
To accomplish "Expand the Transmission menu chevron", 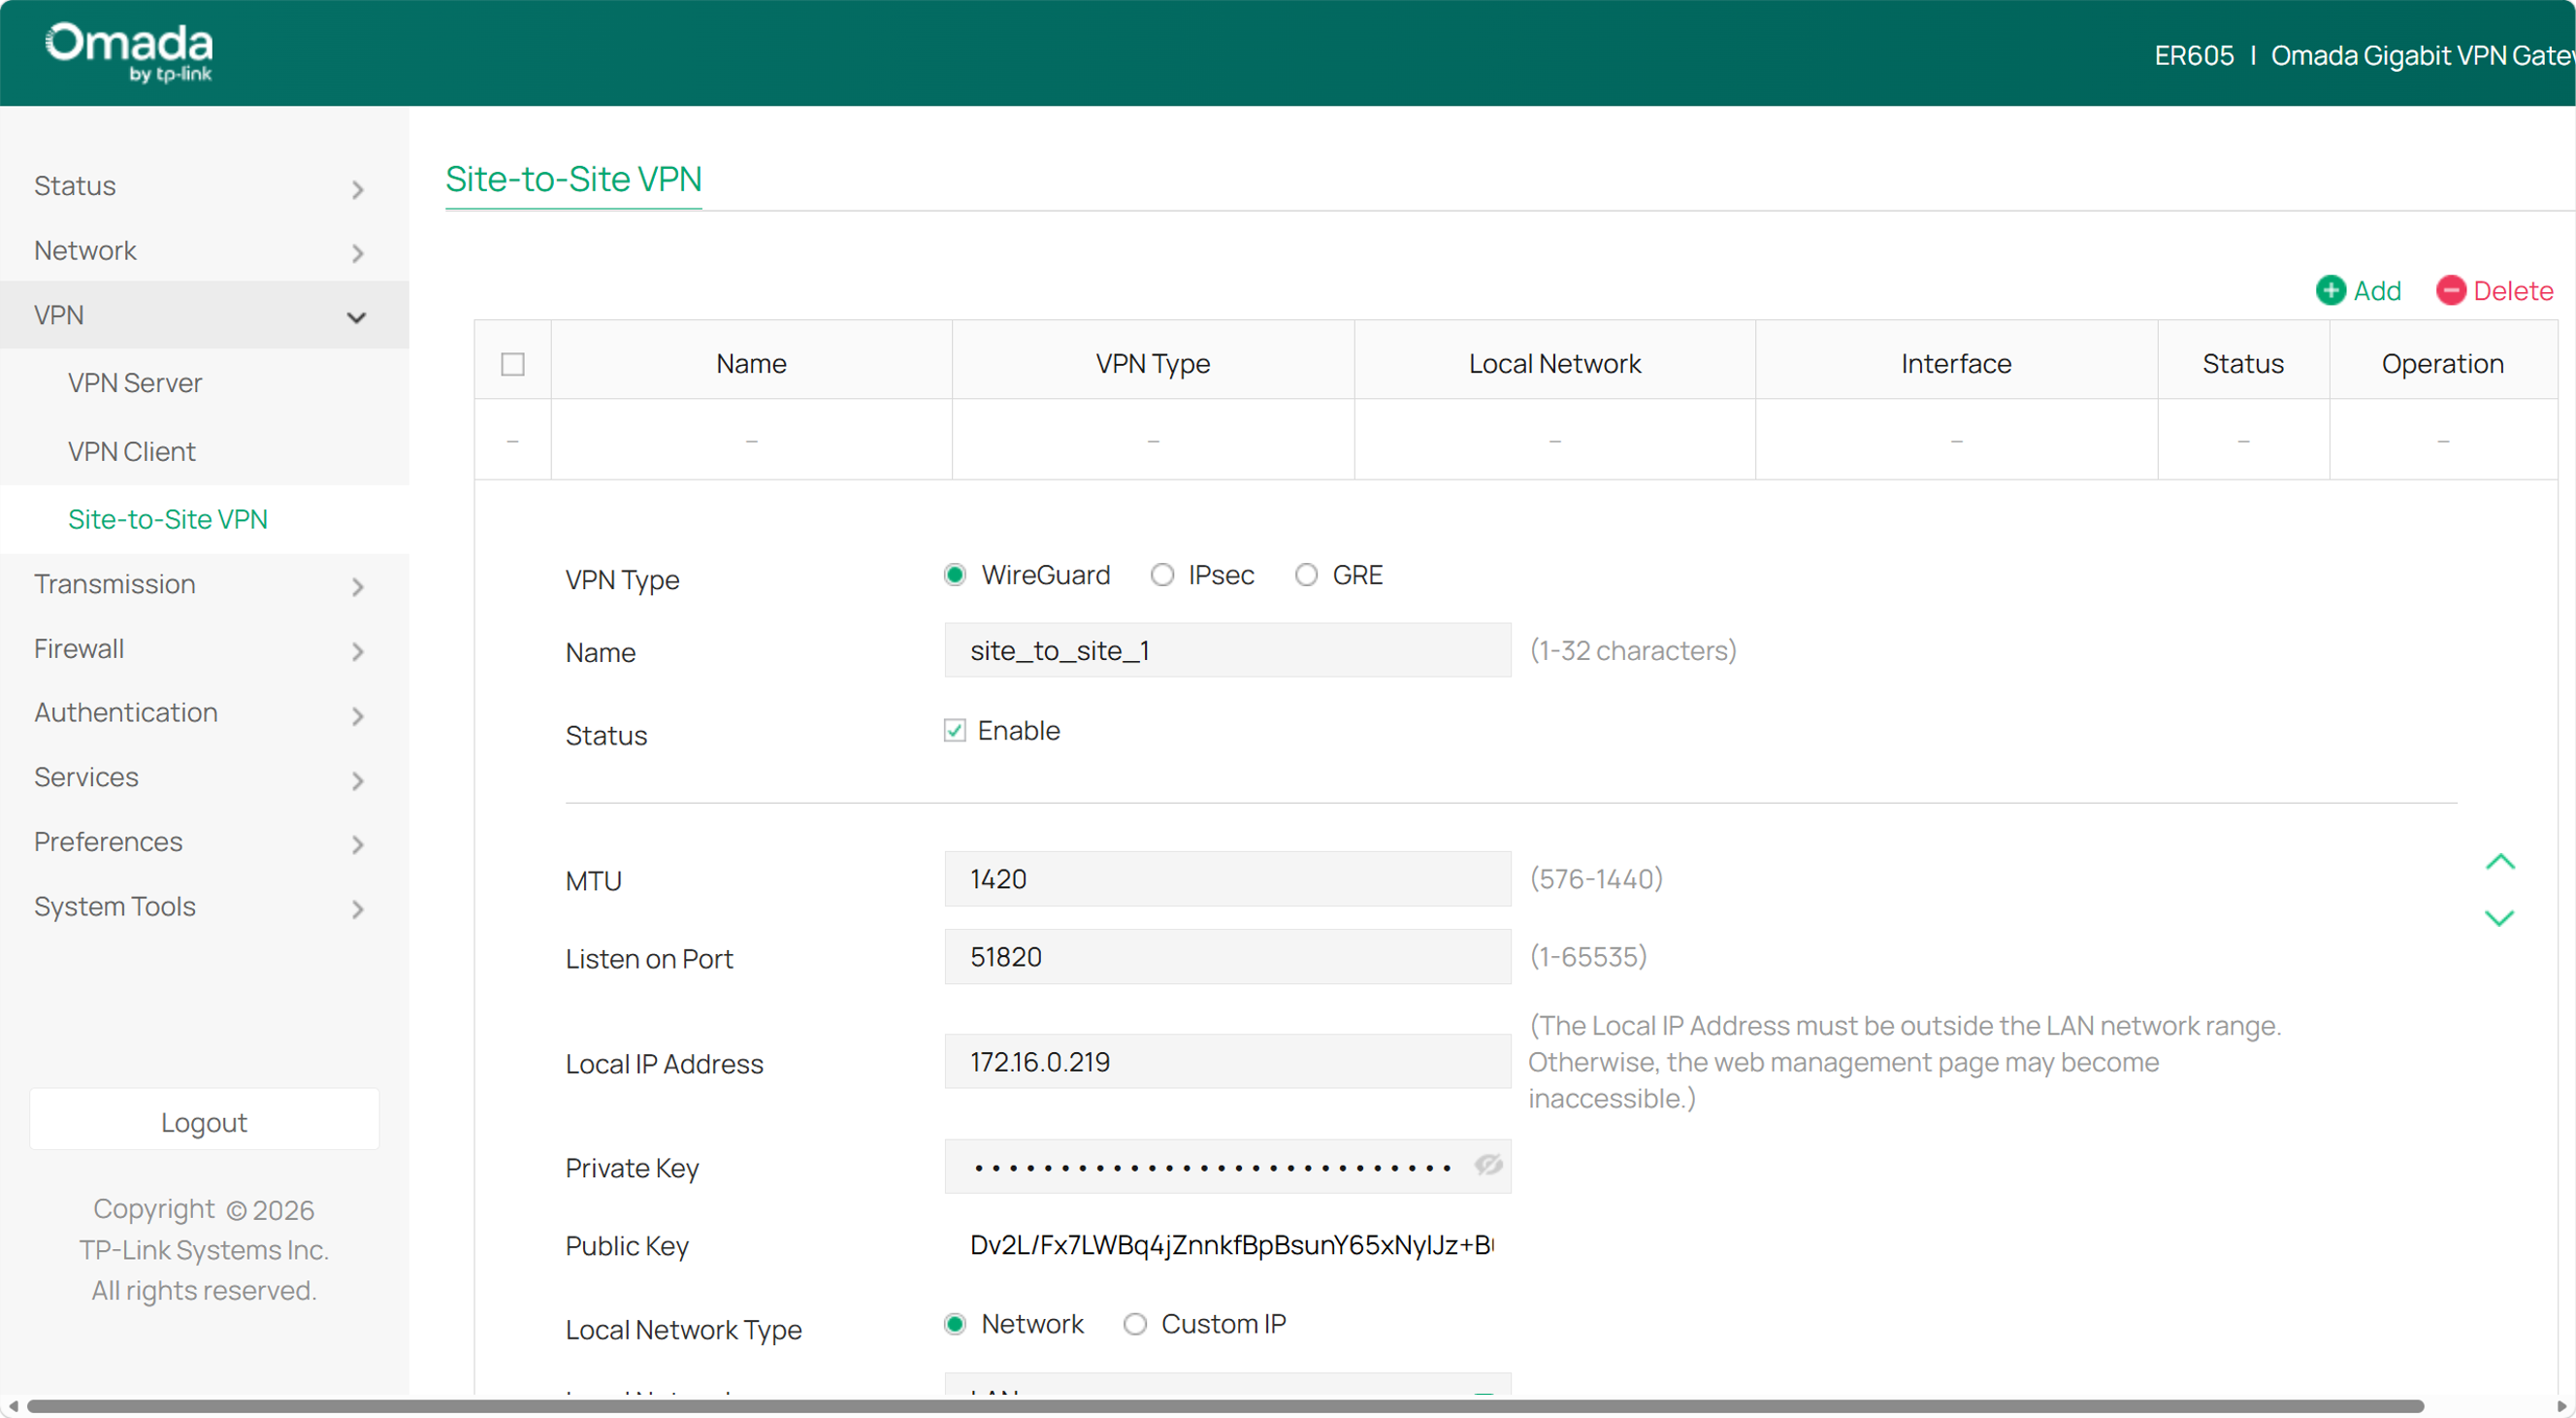I will [x=357, y=587].
